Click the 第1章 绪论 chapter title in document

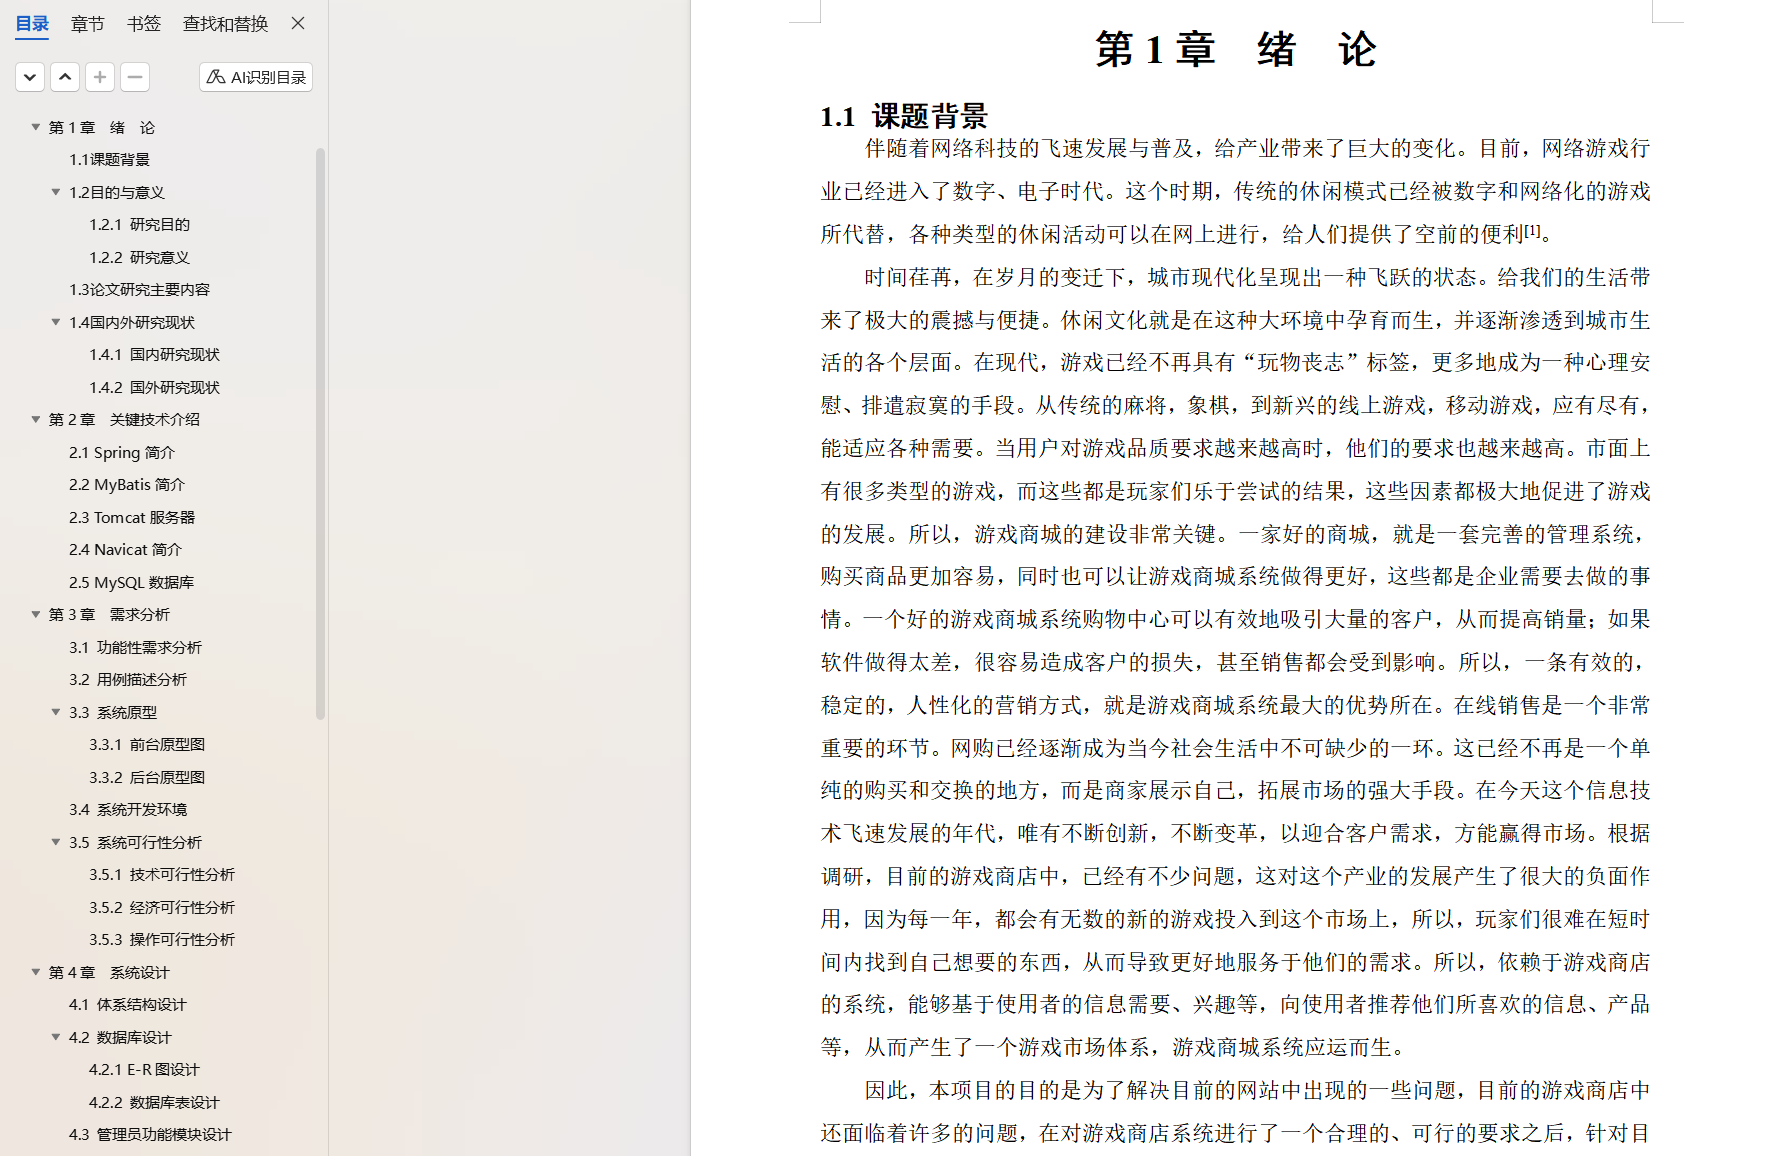click(1236, 49)
